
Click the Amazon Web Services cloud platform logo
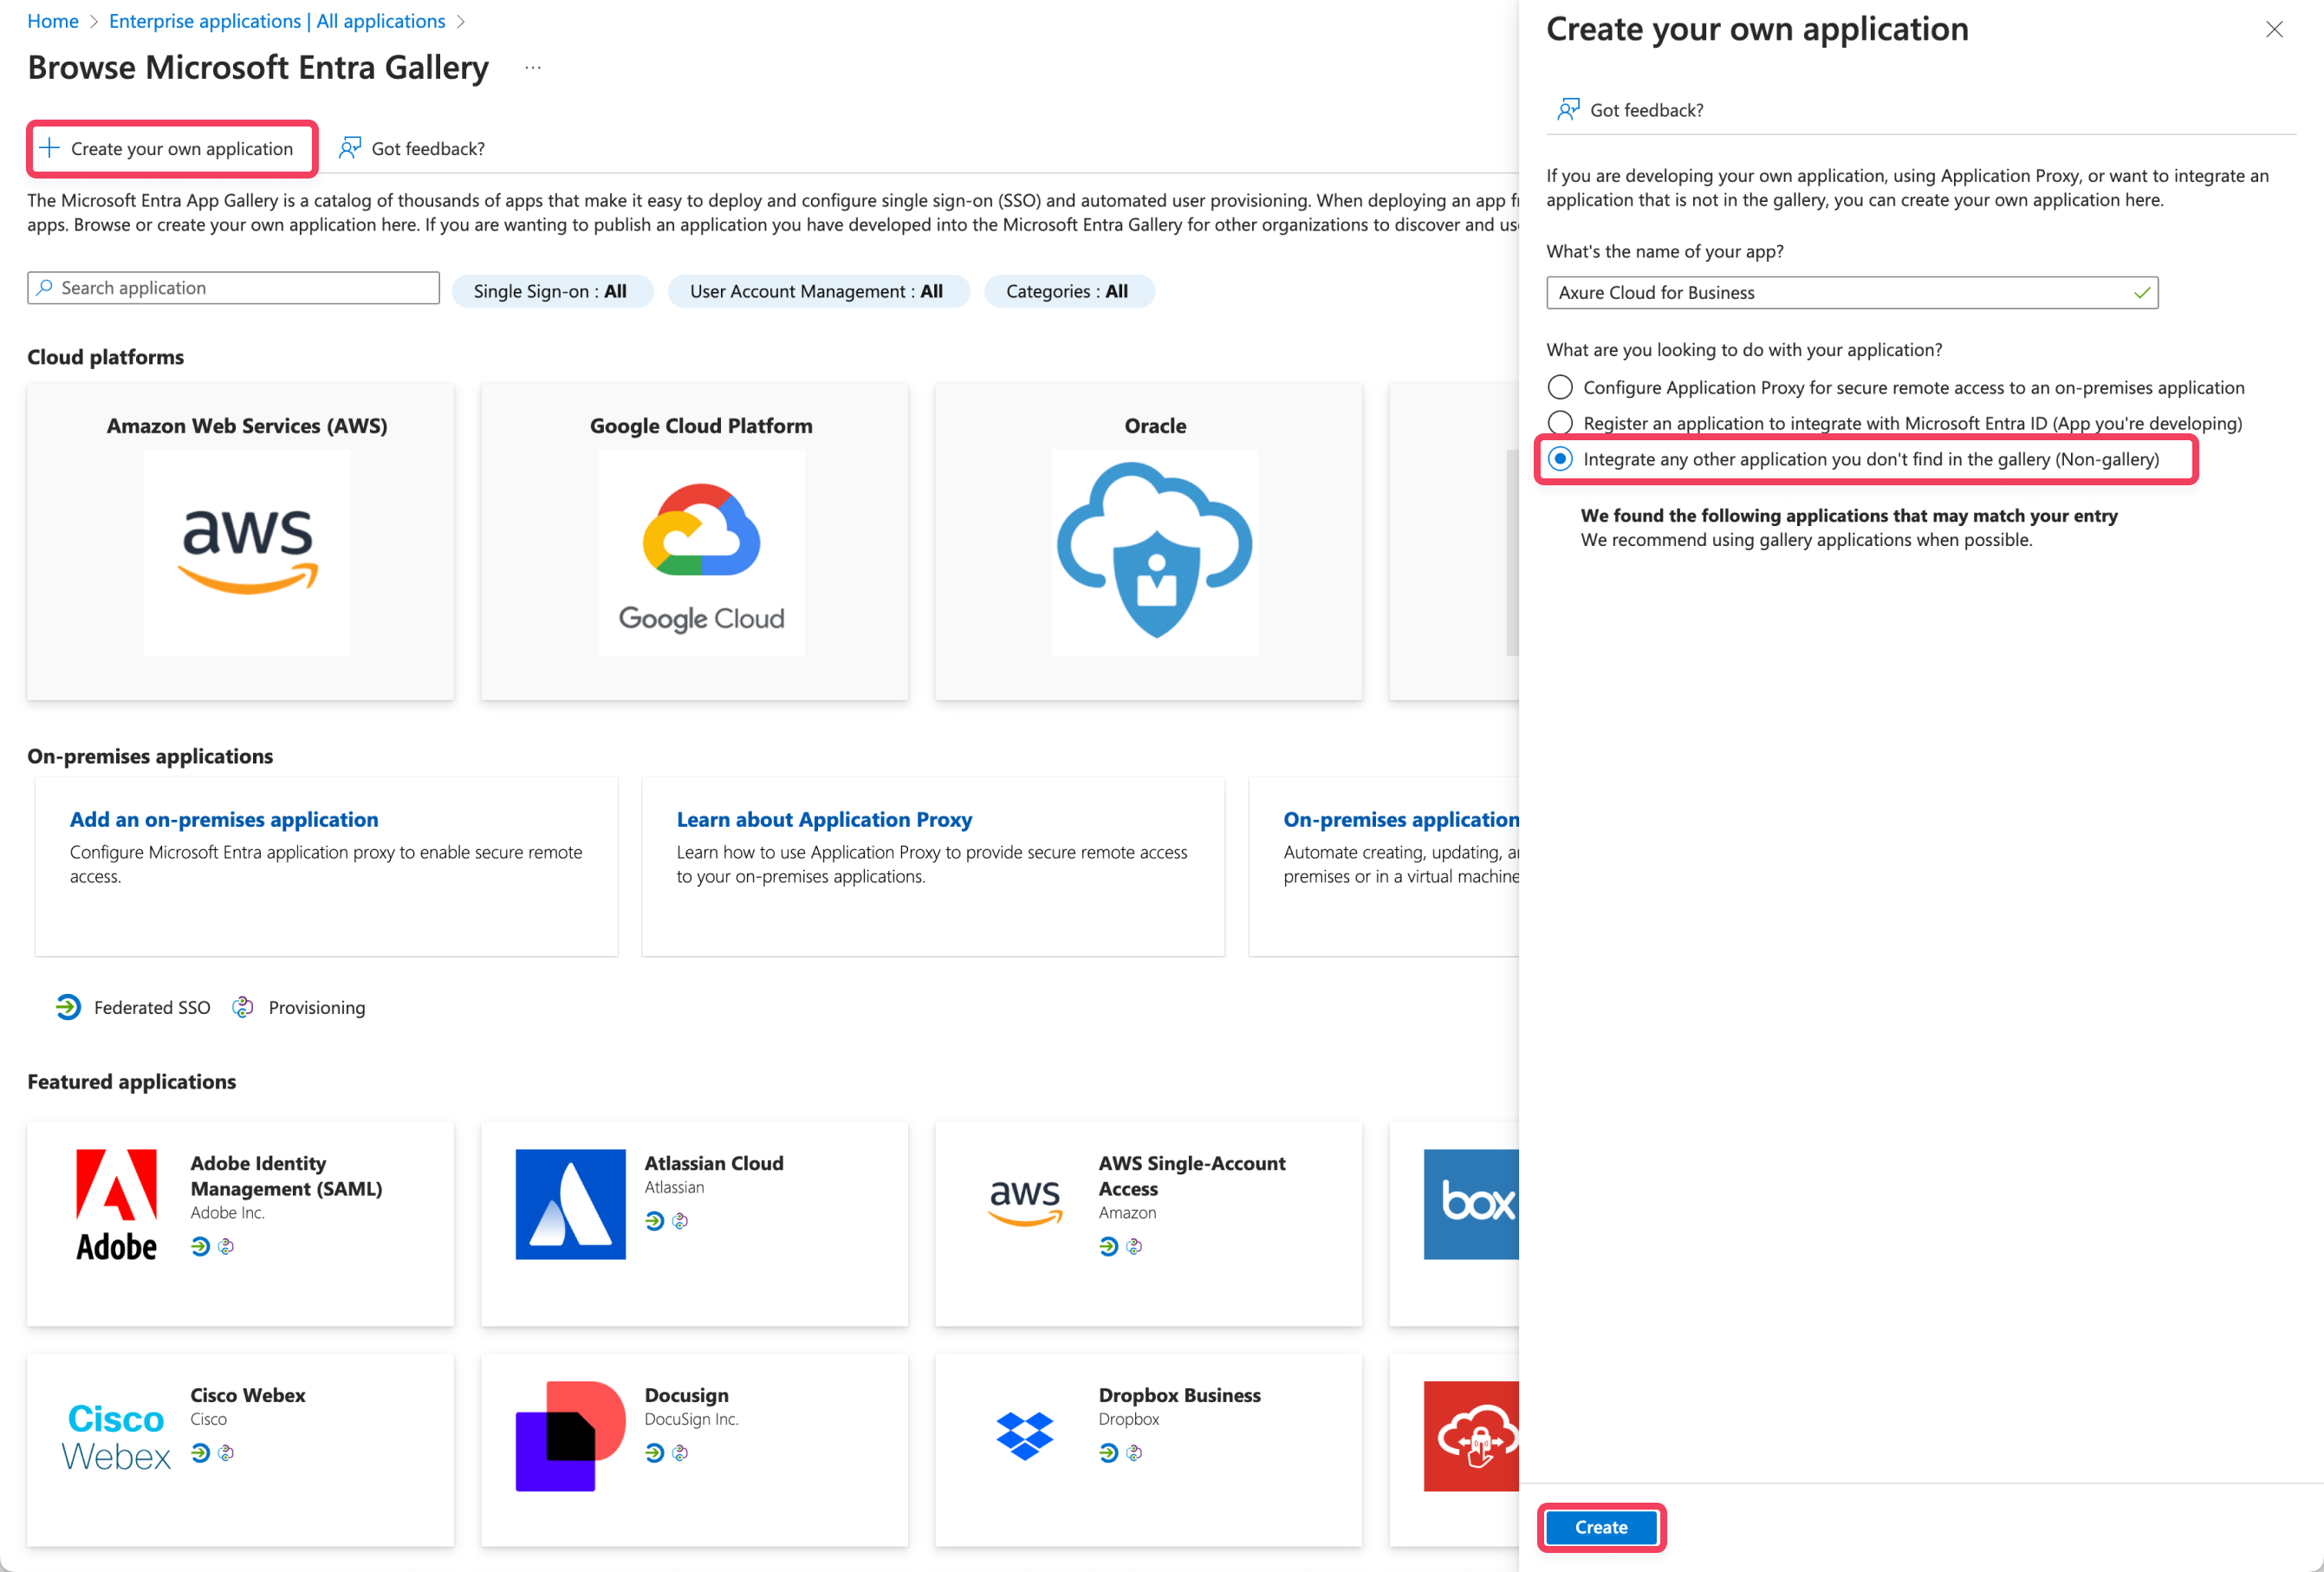pos(246,552)
